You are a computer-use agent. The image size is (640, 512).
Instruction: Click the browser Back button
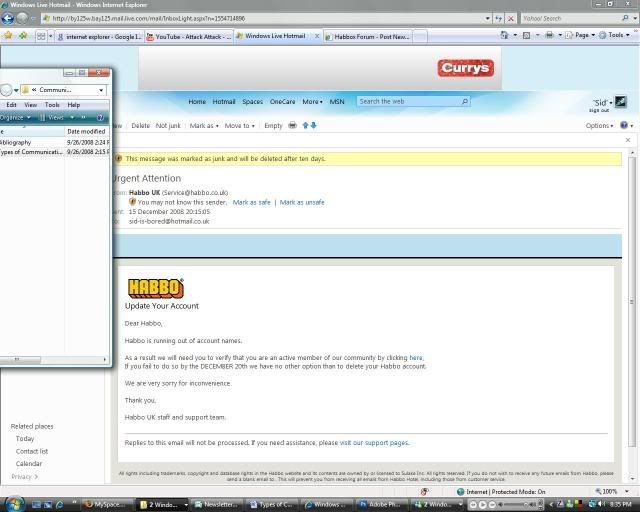point(7,18)
